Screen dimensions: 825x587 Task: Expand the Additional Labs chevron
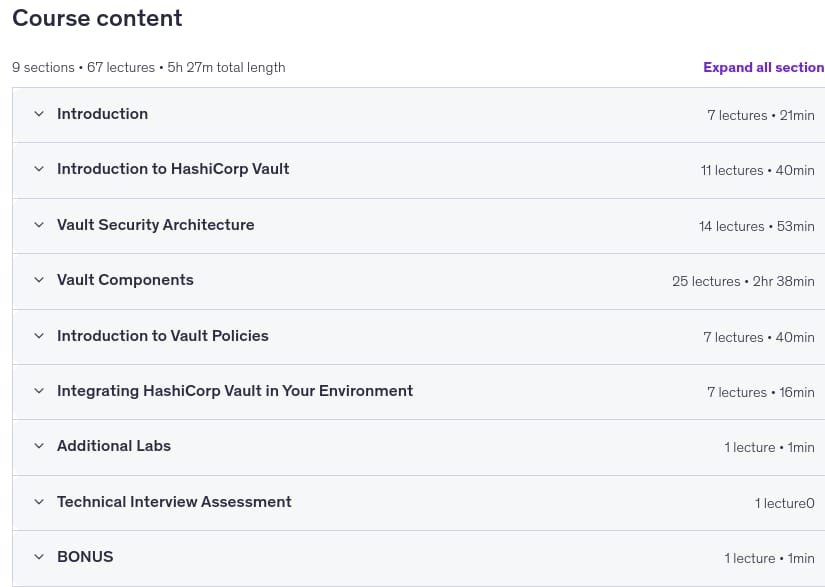tap(39, 446)
